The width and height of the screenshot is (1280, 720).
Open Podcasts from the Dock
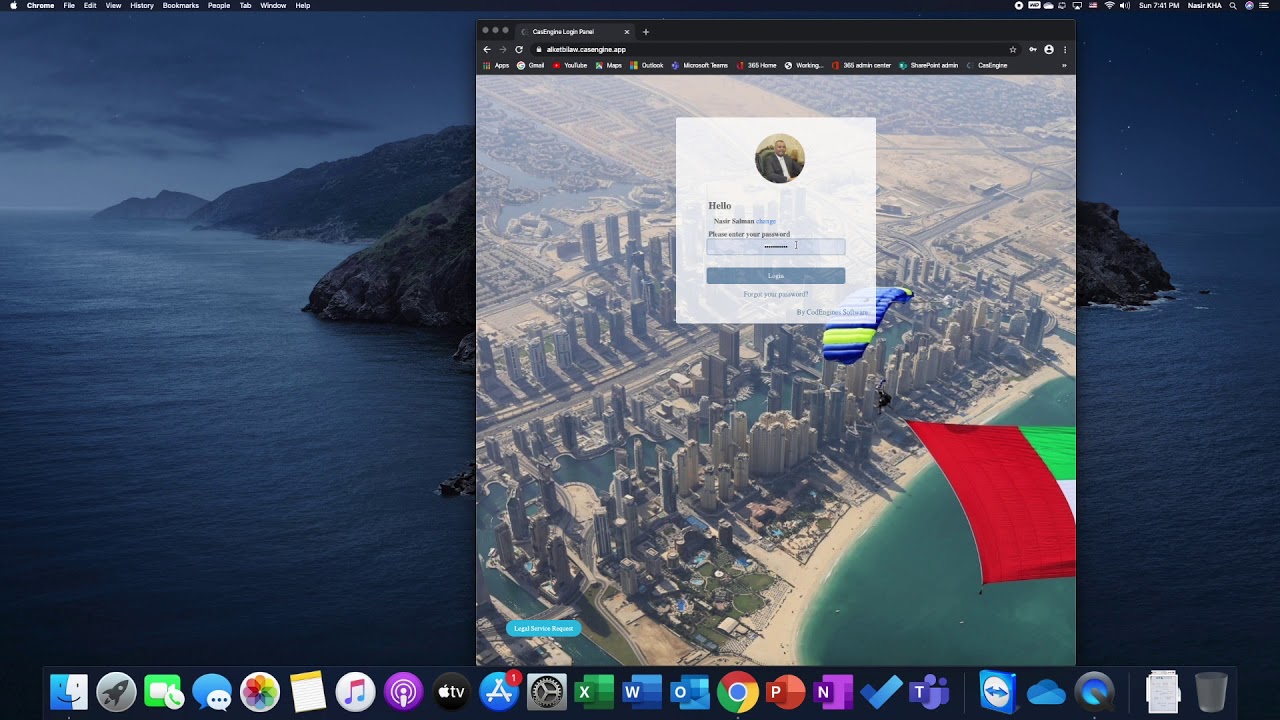click(x=403, y=692)
